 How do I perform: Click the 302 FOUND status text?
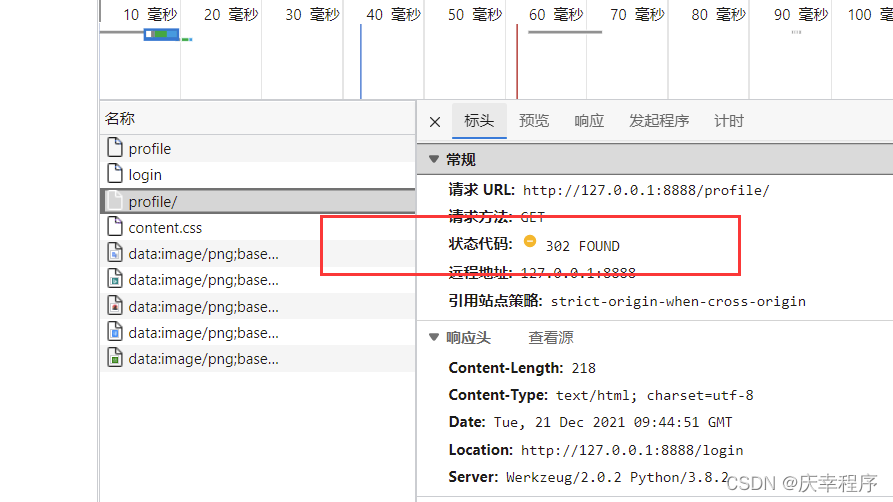pos(583,246)
